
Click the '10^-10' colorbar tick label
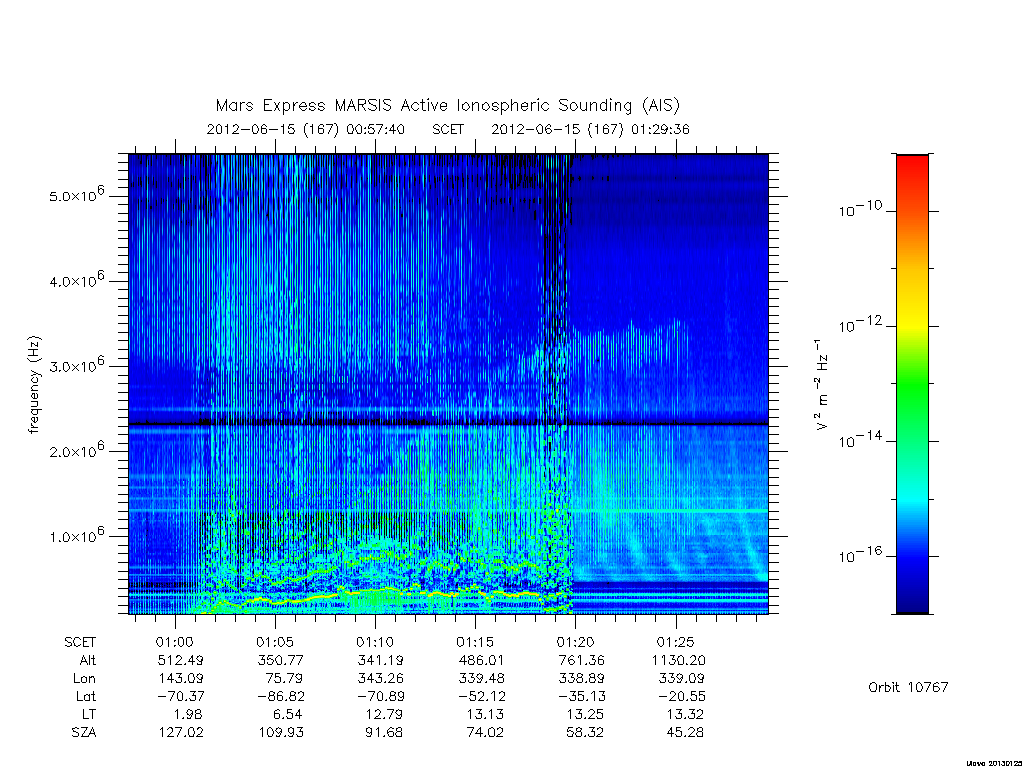tap(859, 209)
